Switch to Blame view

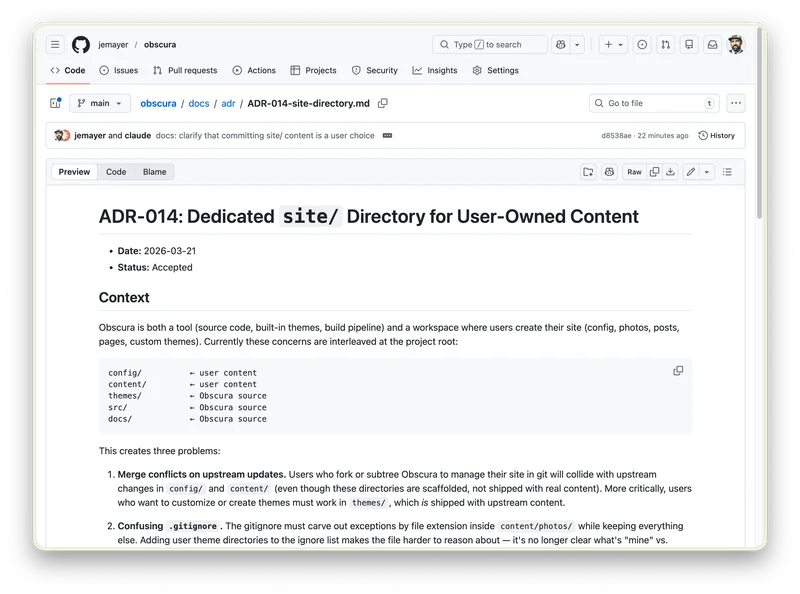[x=154, y=172]
